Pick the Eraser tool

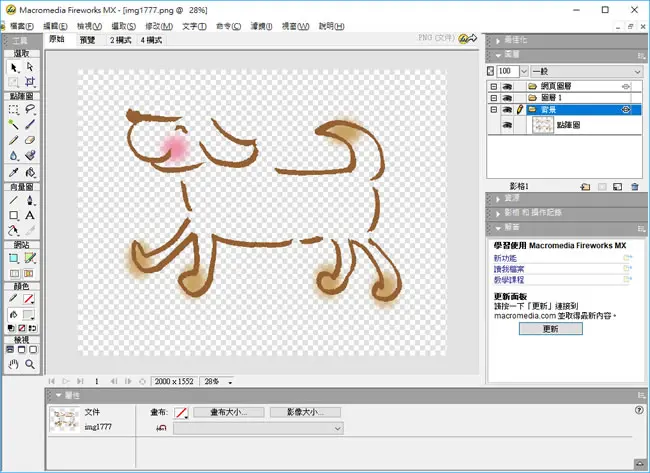(29, 140)
